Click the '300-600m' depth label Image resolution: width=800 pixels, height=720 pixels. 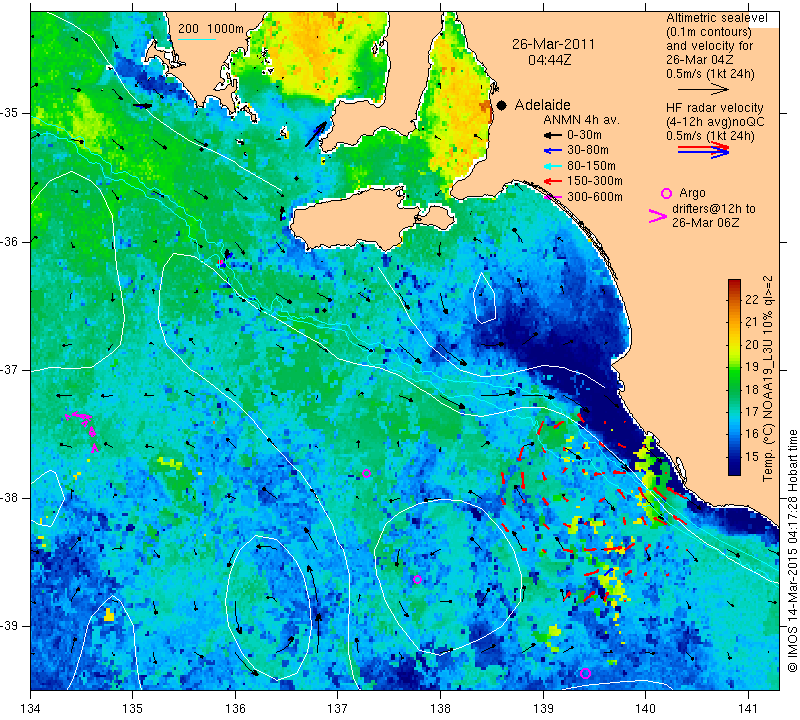click(x=594, y=197)
